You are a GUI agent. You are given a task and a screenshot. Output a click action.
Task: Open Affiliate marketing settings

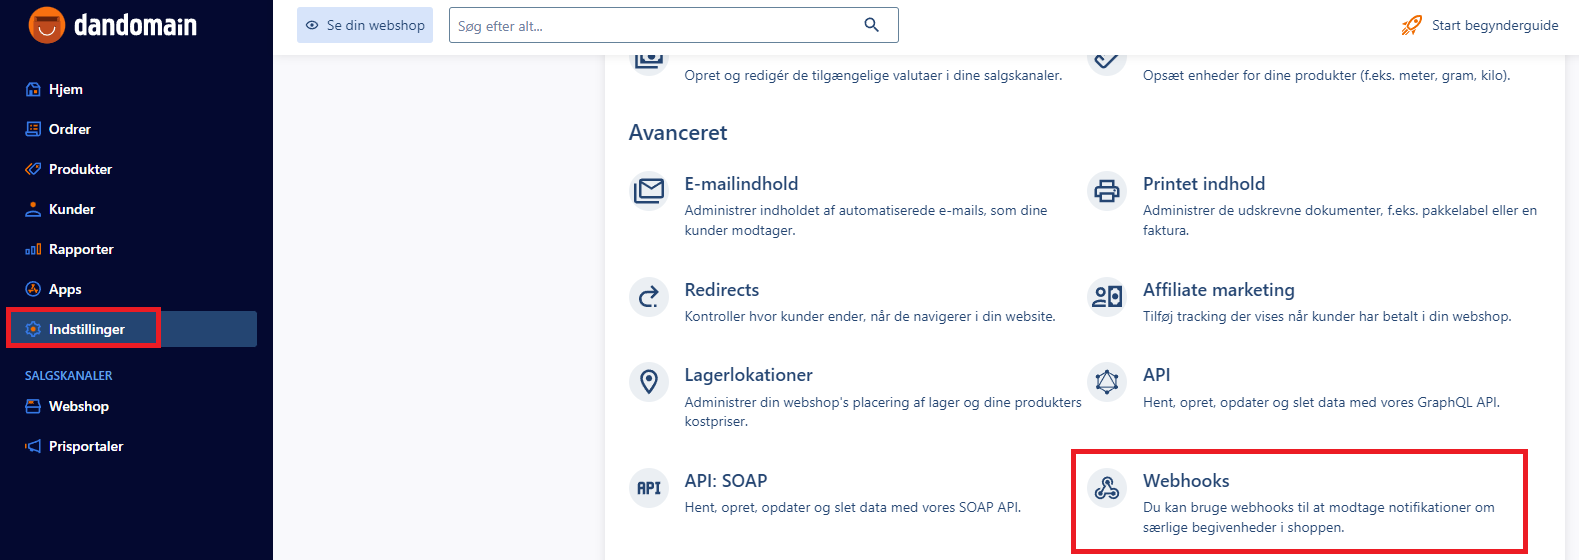pos(1219,290)
